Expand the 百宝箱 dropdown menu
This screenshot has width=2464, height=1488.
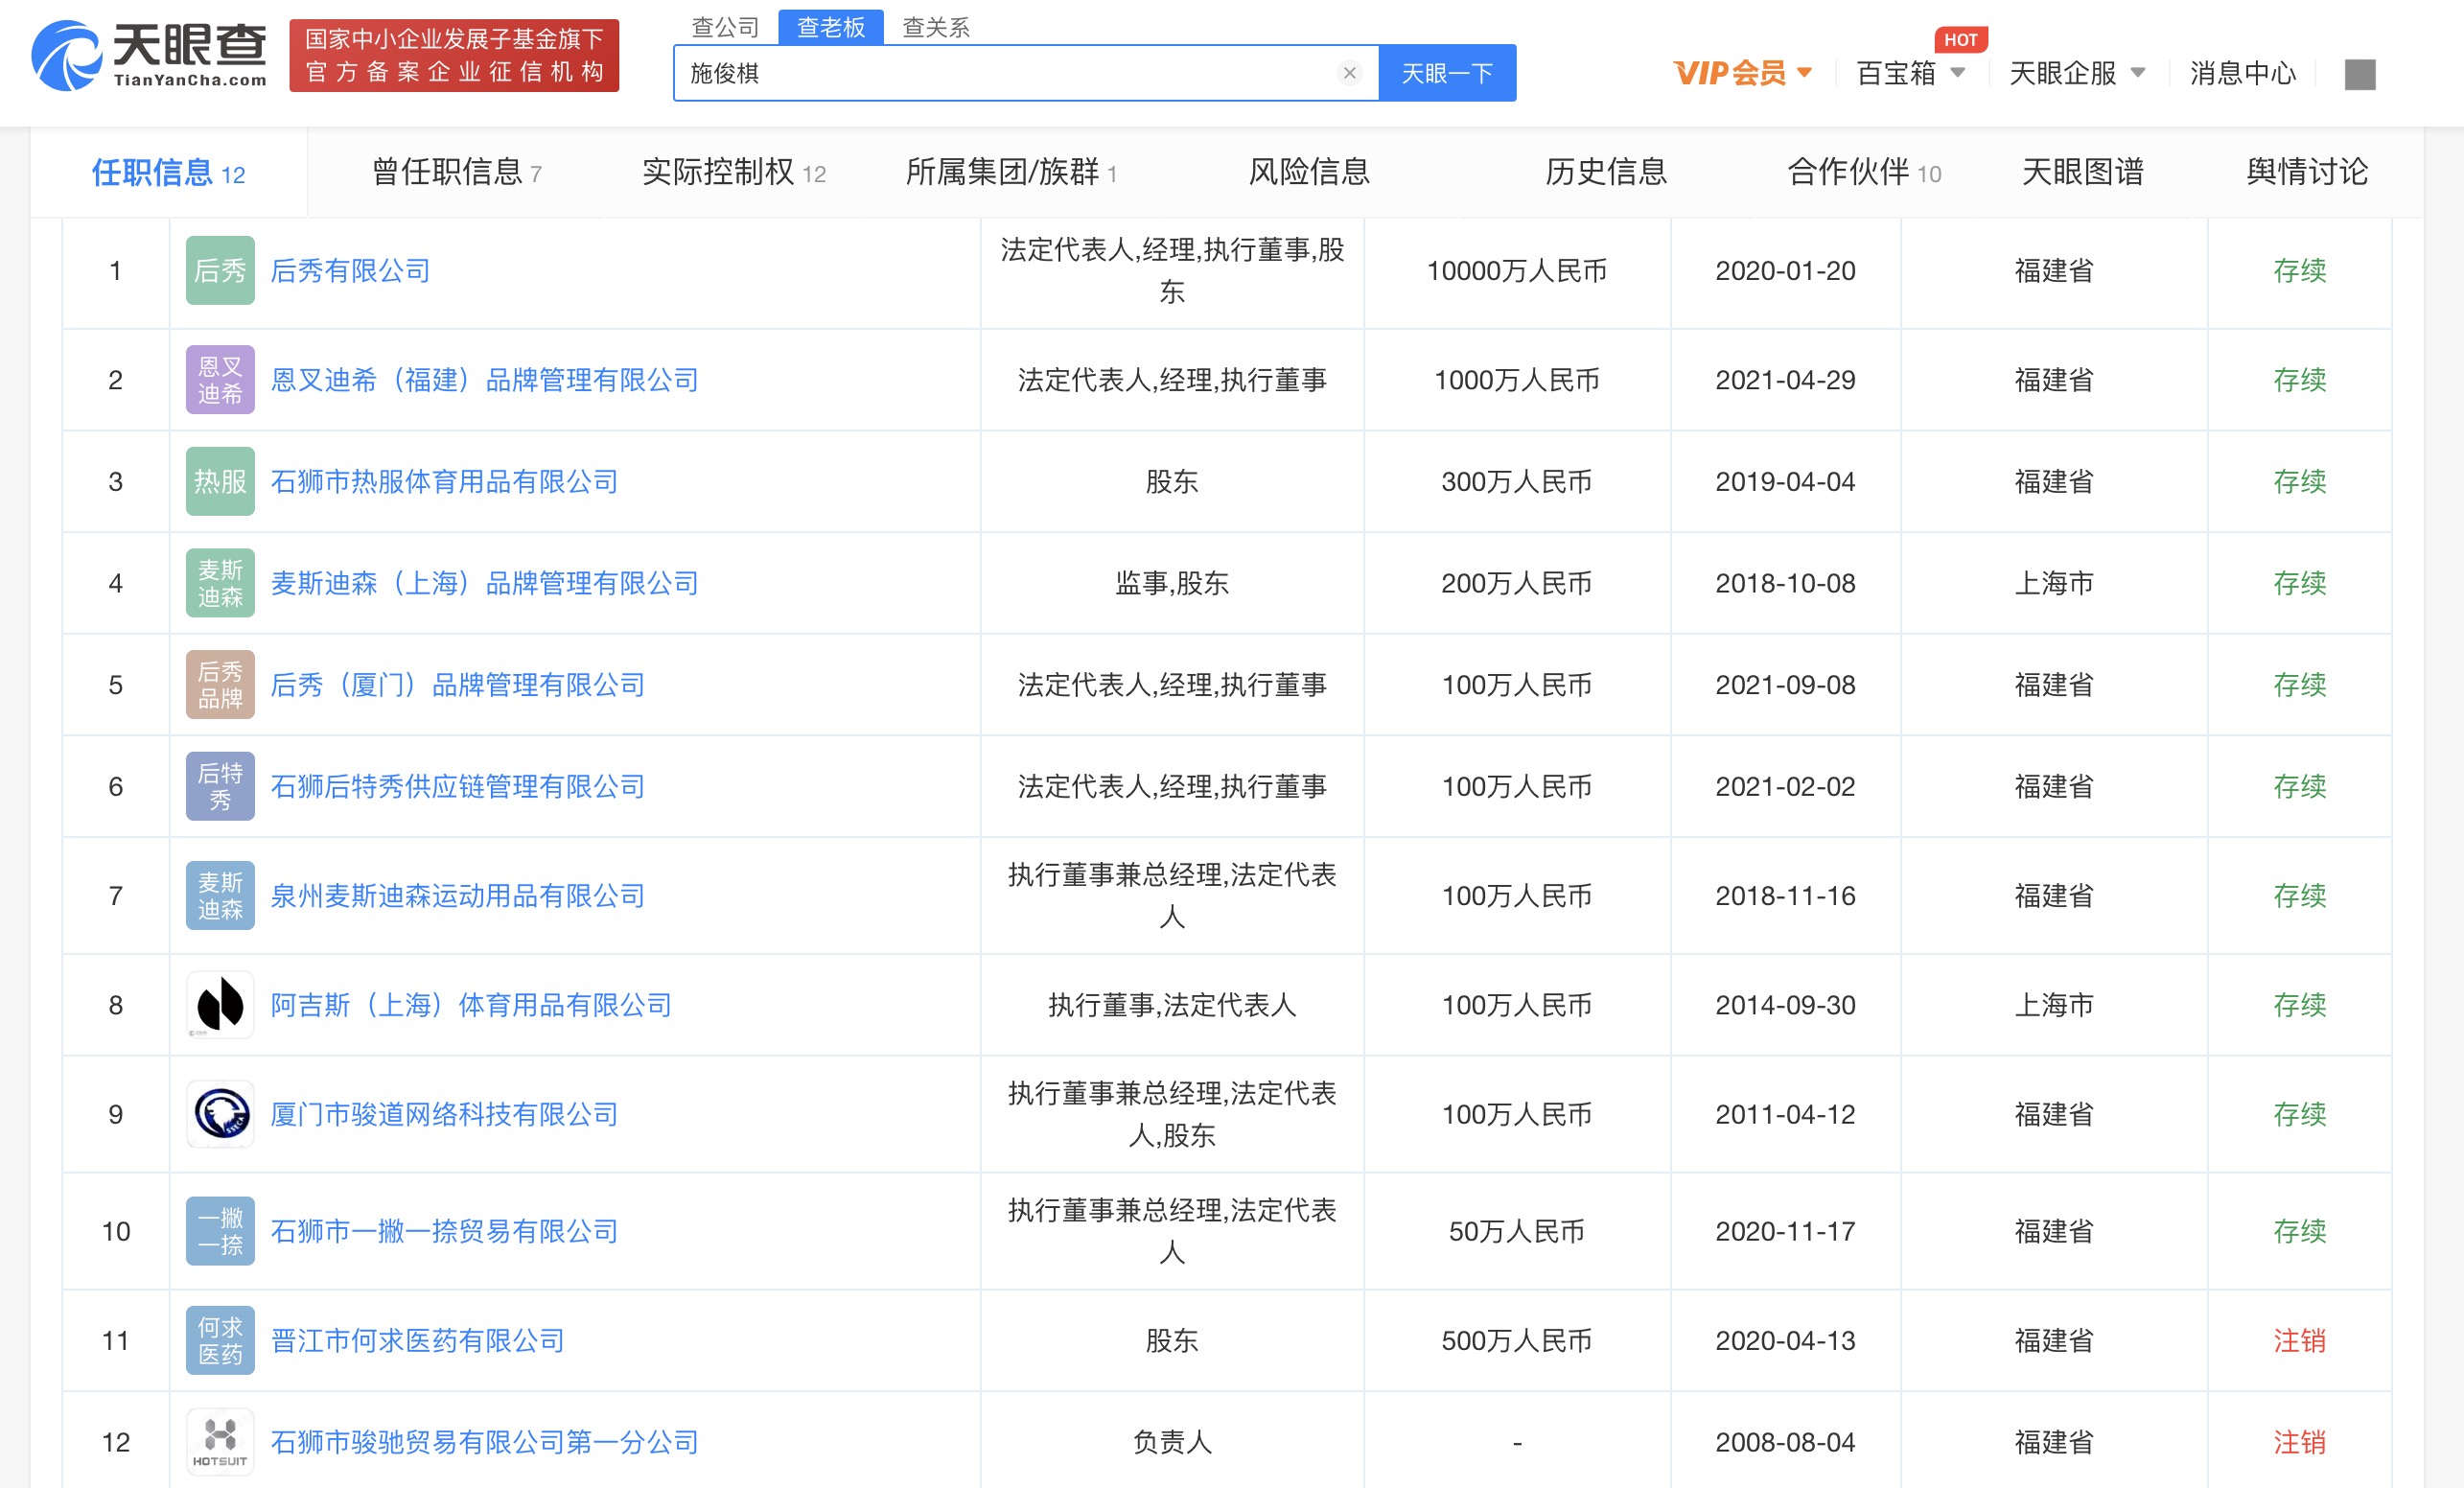(x=1910, y=73)
